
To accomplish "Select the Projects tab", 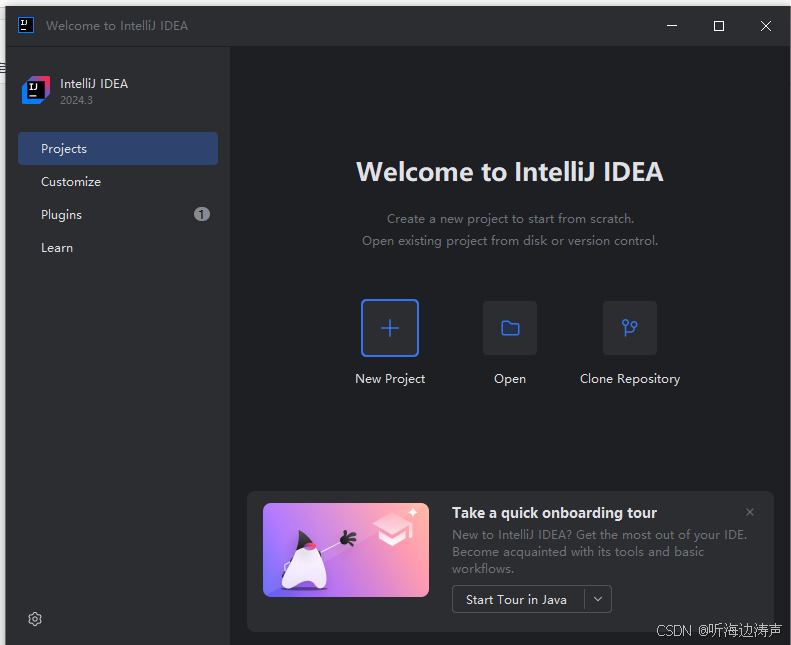I will tap(118, 148).
